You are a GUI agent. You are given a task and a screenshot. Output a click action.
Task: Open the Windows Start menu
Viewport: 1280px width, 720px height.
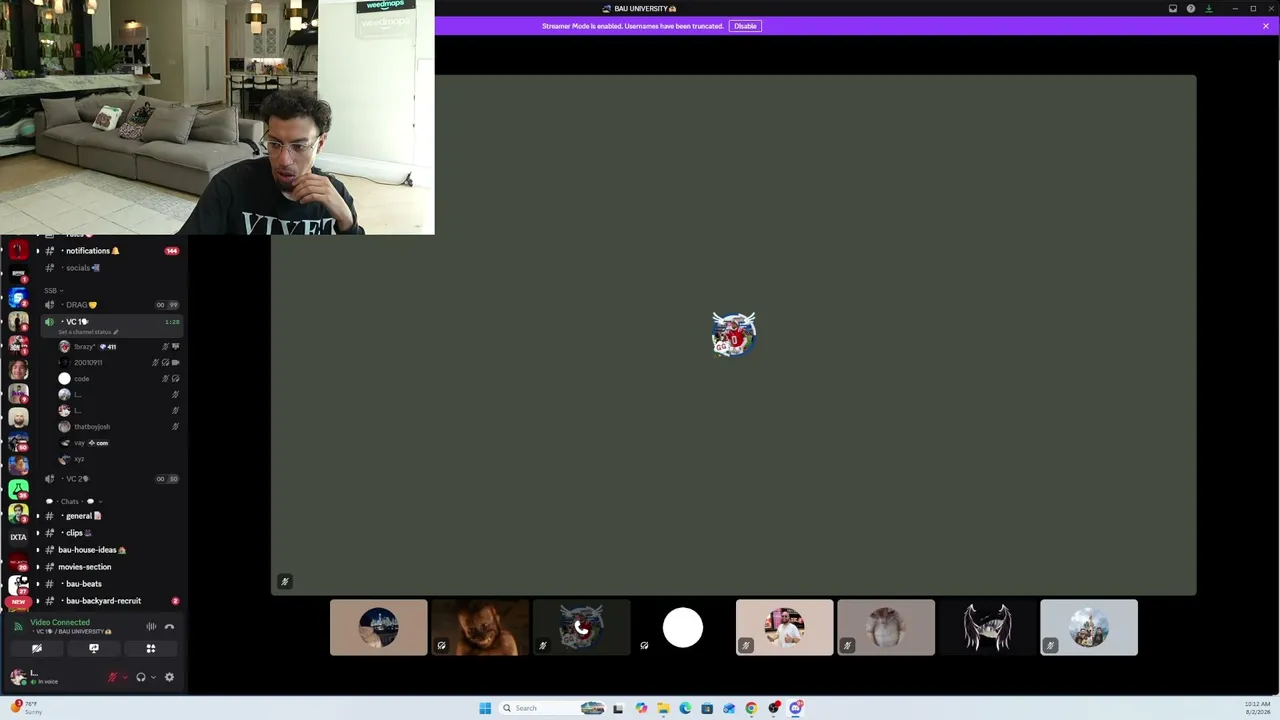coord(485,708)
